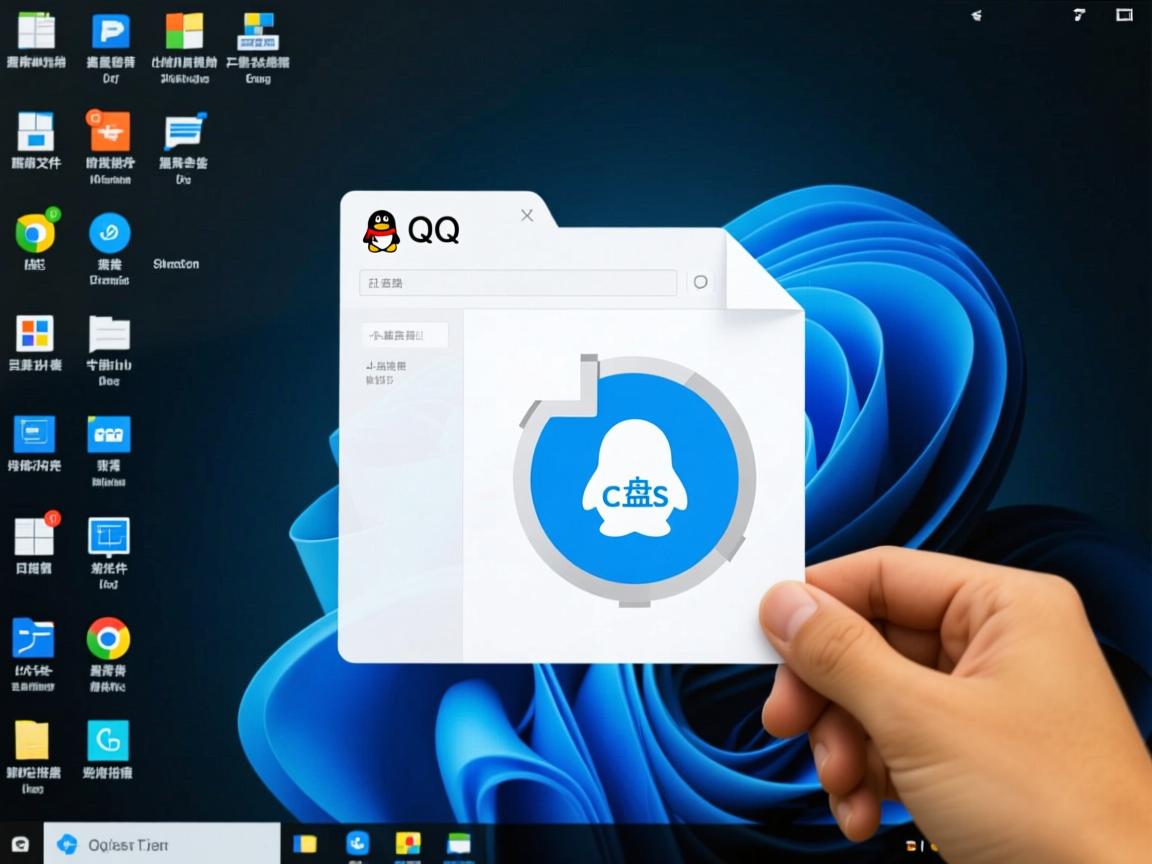Close the QQ window with the X button

(527, 215)
